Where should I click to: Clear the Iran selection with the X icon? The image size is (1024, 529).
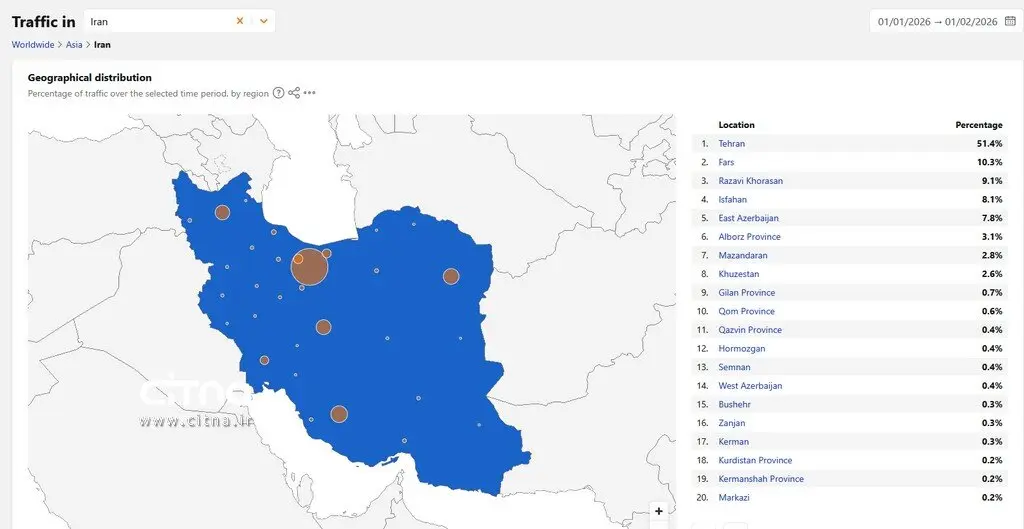tap(240, 21)
